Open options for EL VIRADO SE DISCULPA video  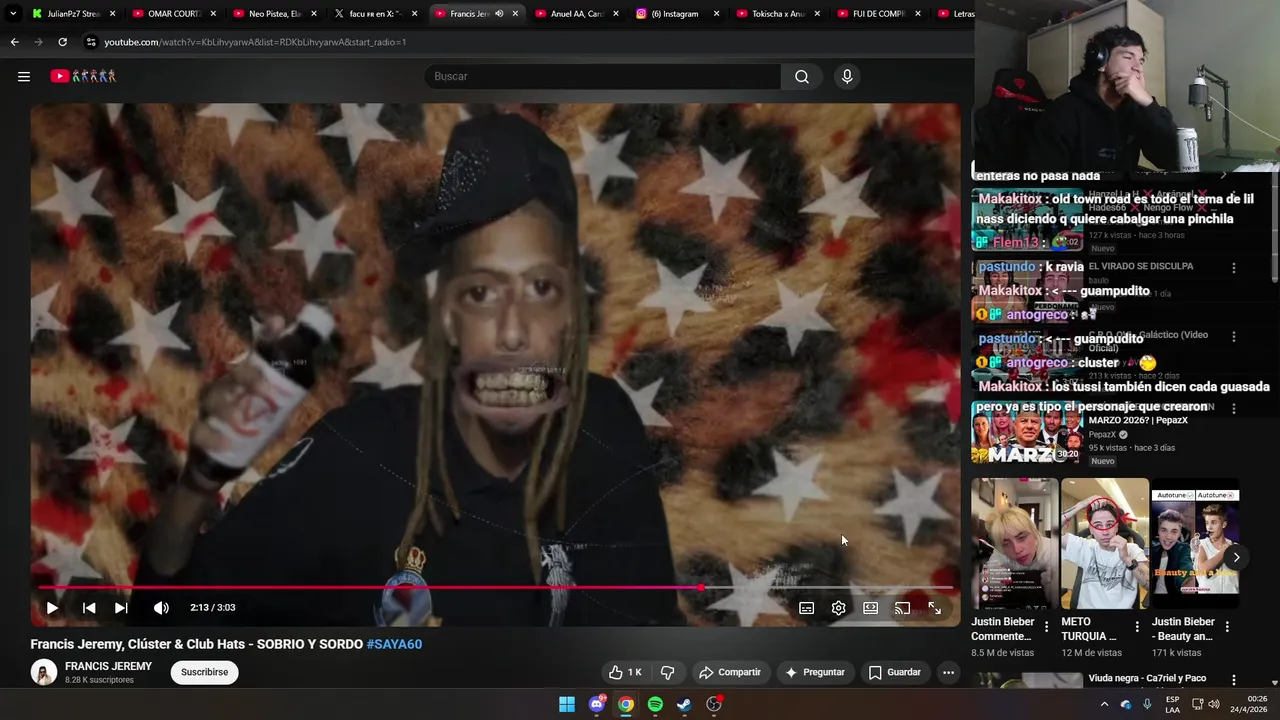(1233, 268)
